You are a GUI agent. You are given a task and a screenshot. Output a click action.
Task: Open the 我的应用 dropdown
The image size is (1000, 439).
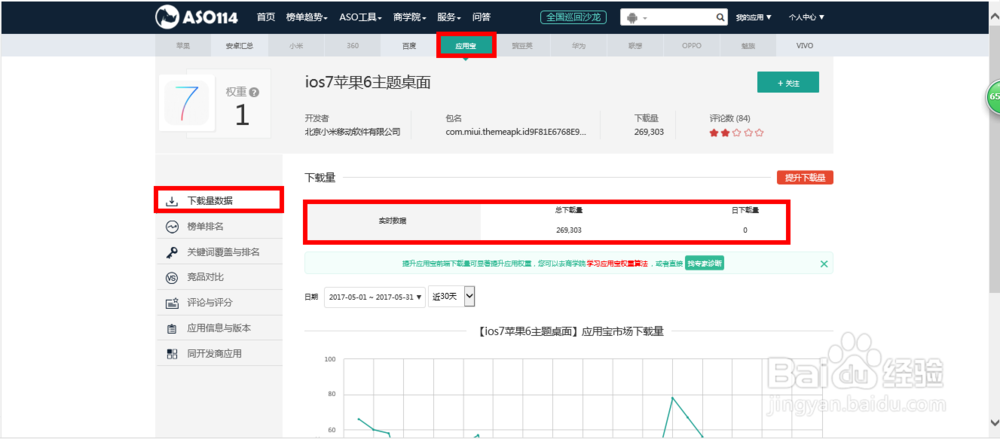click(x=753, y=17)
